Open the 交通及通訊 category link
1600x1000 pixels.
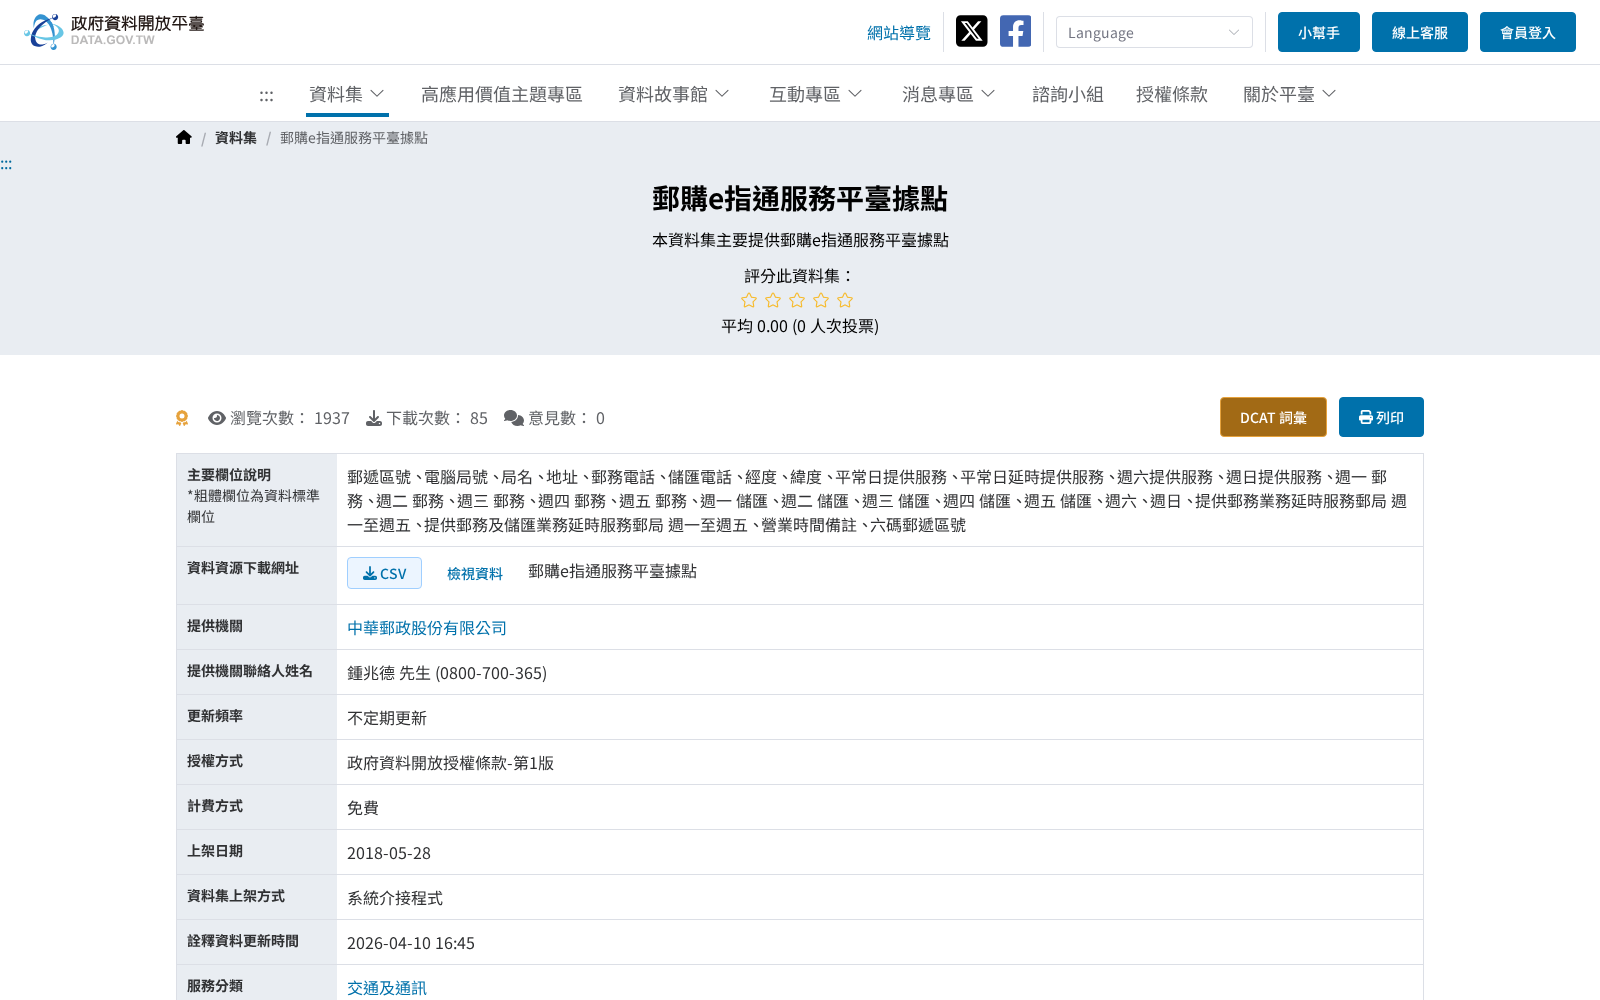coord(387,988)
